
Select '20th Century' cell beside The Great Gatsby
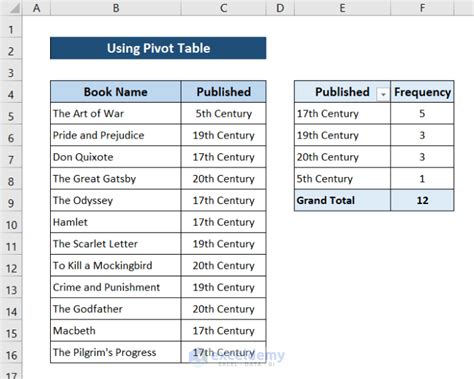[x=223, y=178]
